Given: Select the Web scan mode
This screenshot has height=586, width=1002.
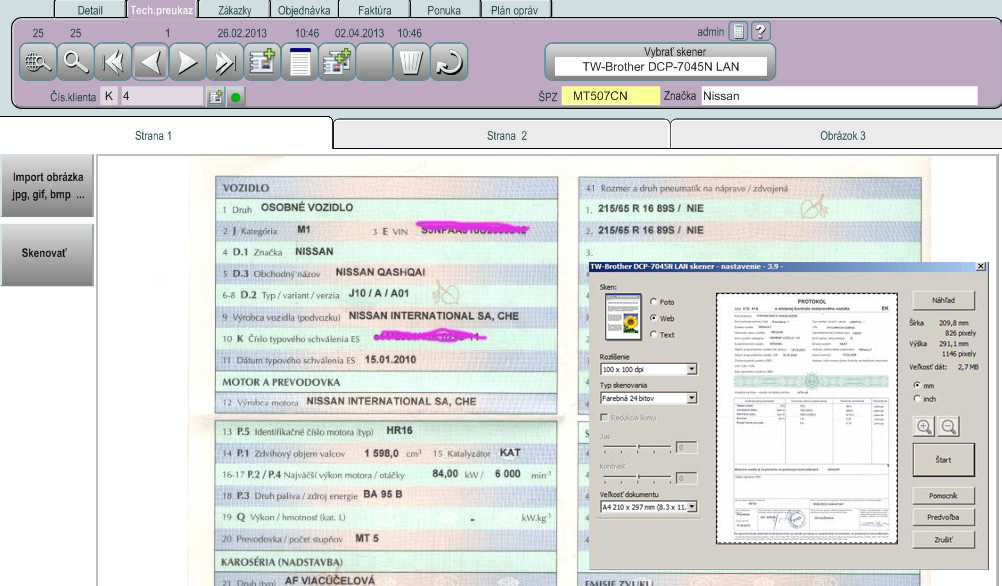Looking at the screenshot, I should pyautogui.click(x=653, y=318).
